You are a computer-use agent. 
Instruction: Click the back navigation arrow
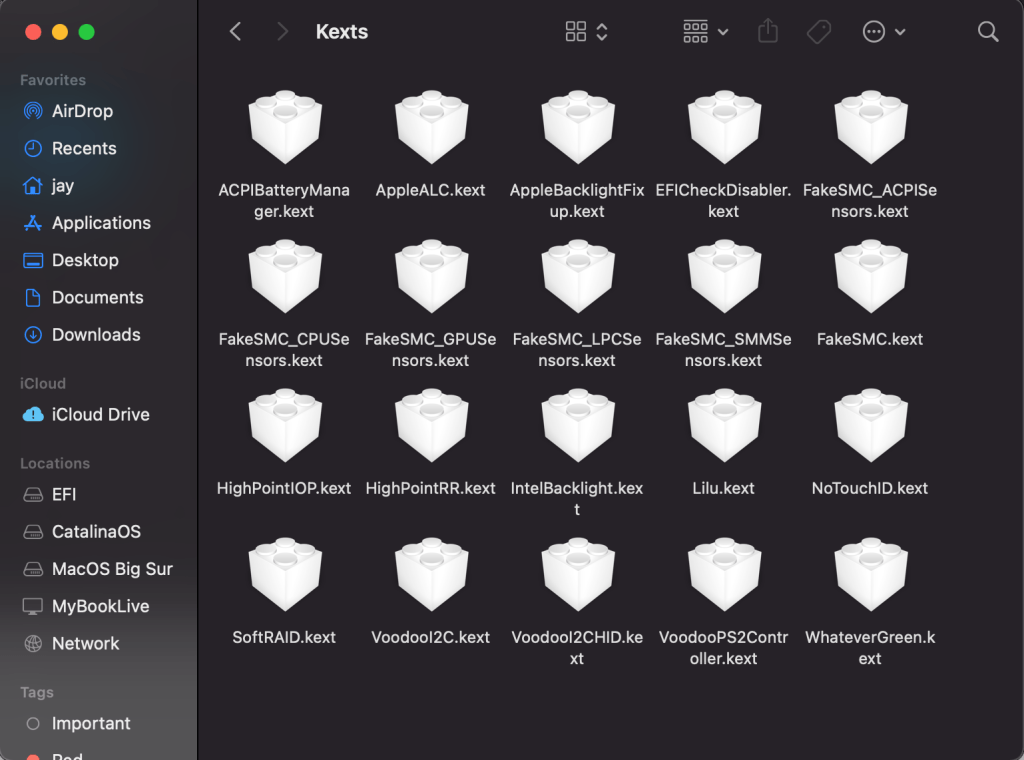click(236, 32)
